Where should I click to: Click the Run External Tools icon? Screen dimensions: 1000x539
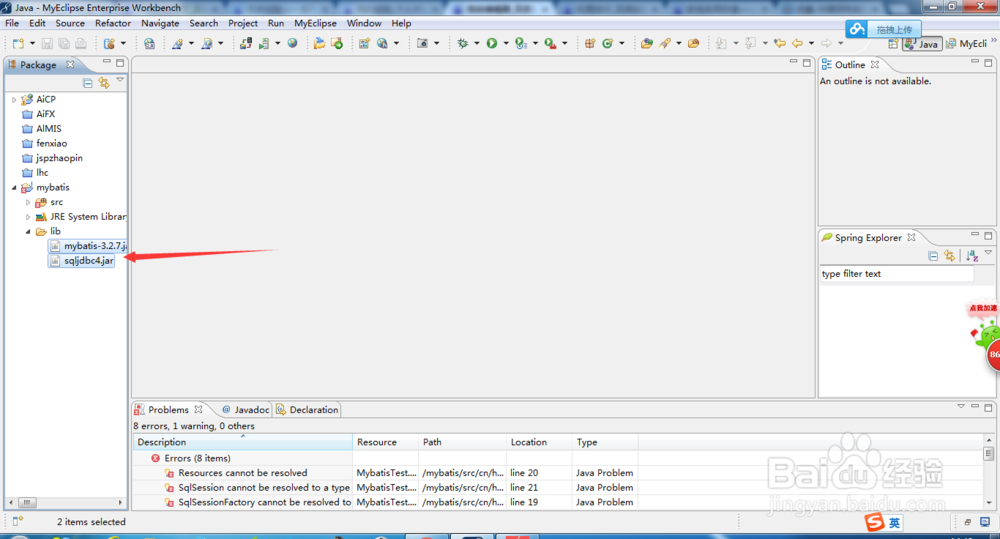click(x=550, y=43)
